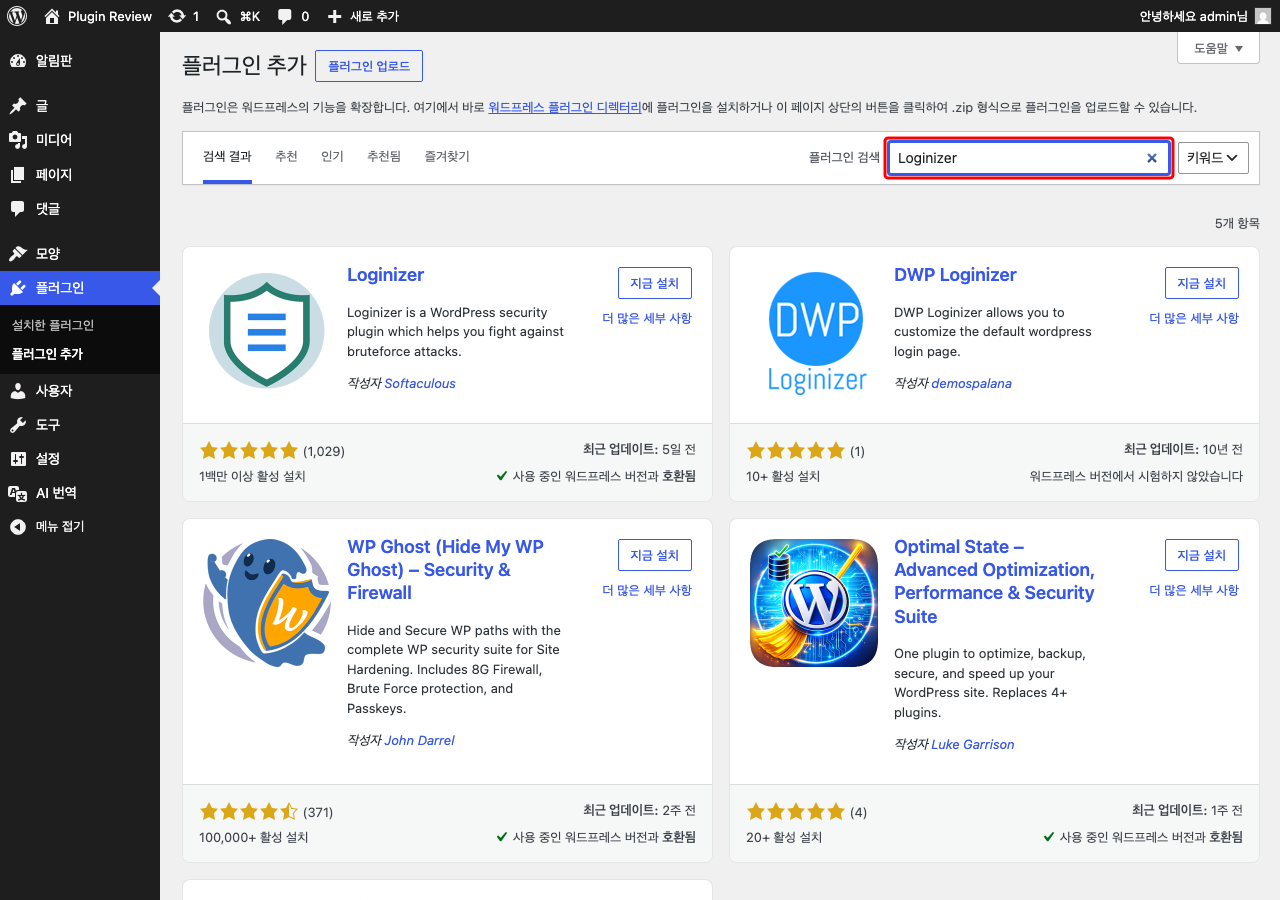Open the admin avatar at top right
1280x900 pixels.
coord(1263,16)
